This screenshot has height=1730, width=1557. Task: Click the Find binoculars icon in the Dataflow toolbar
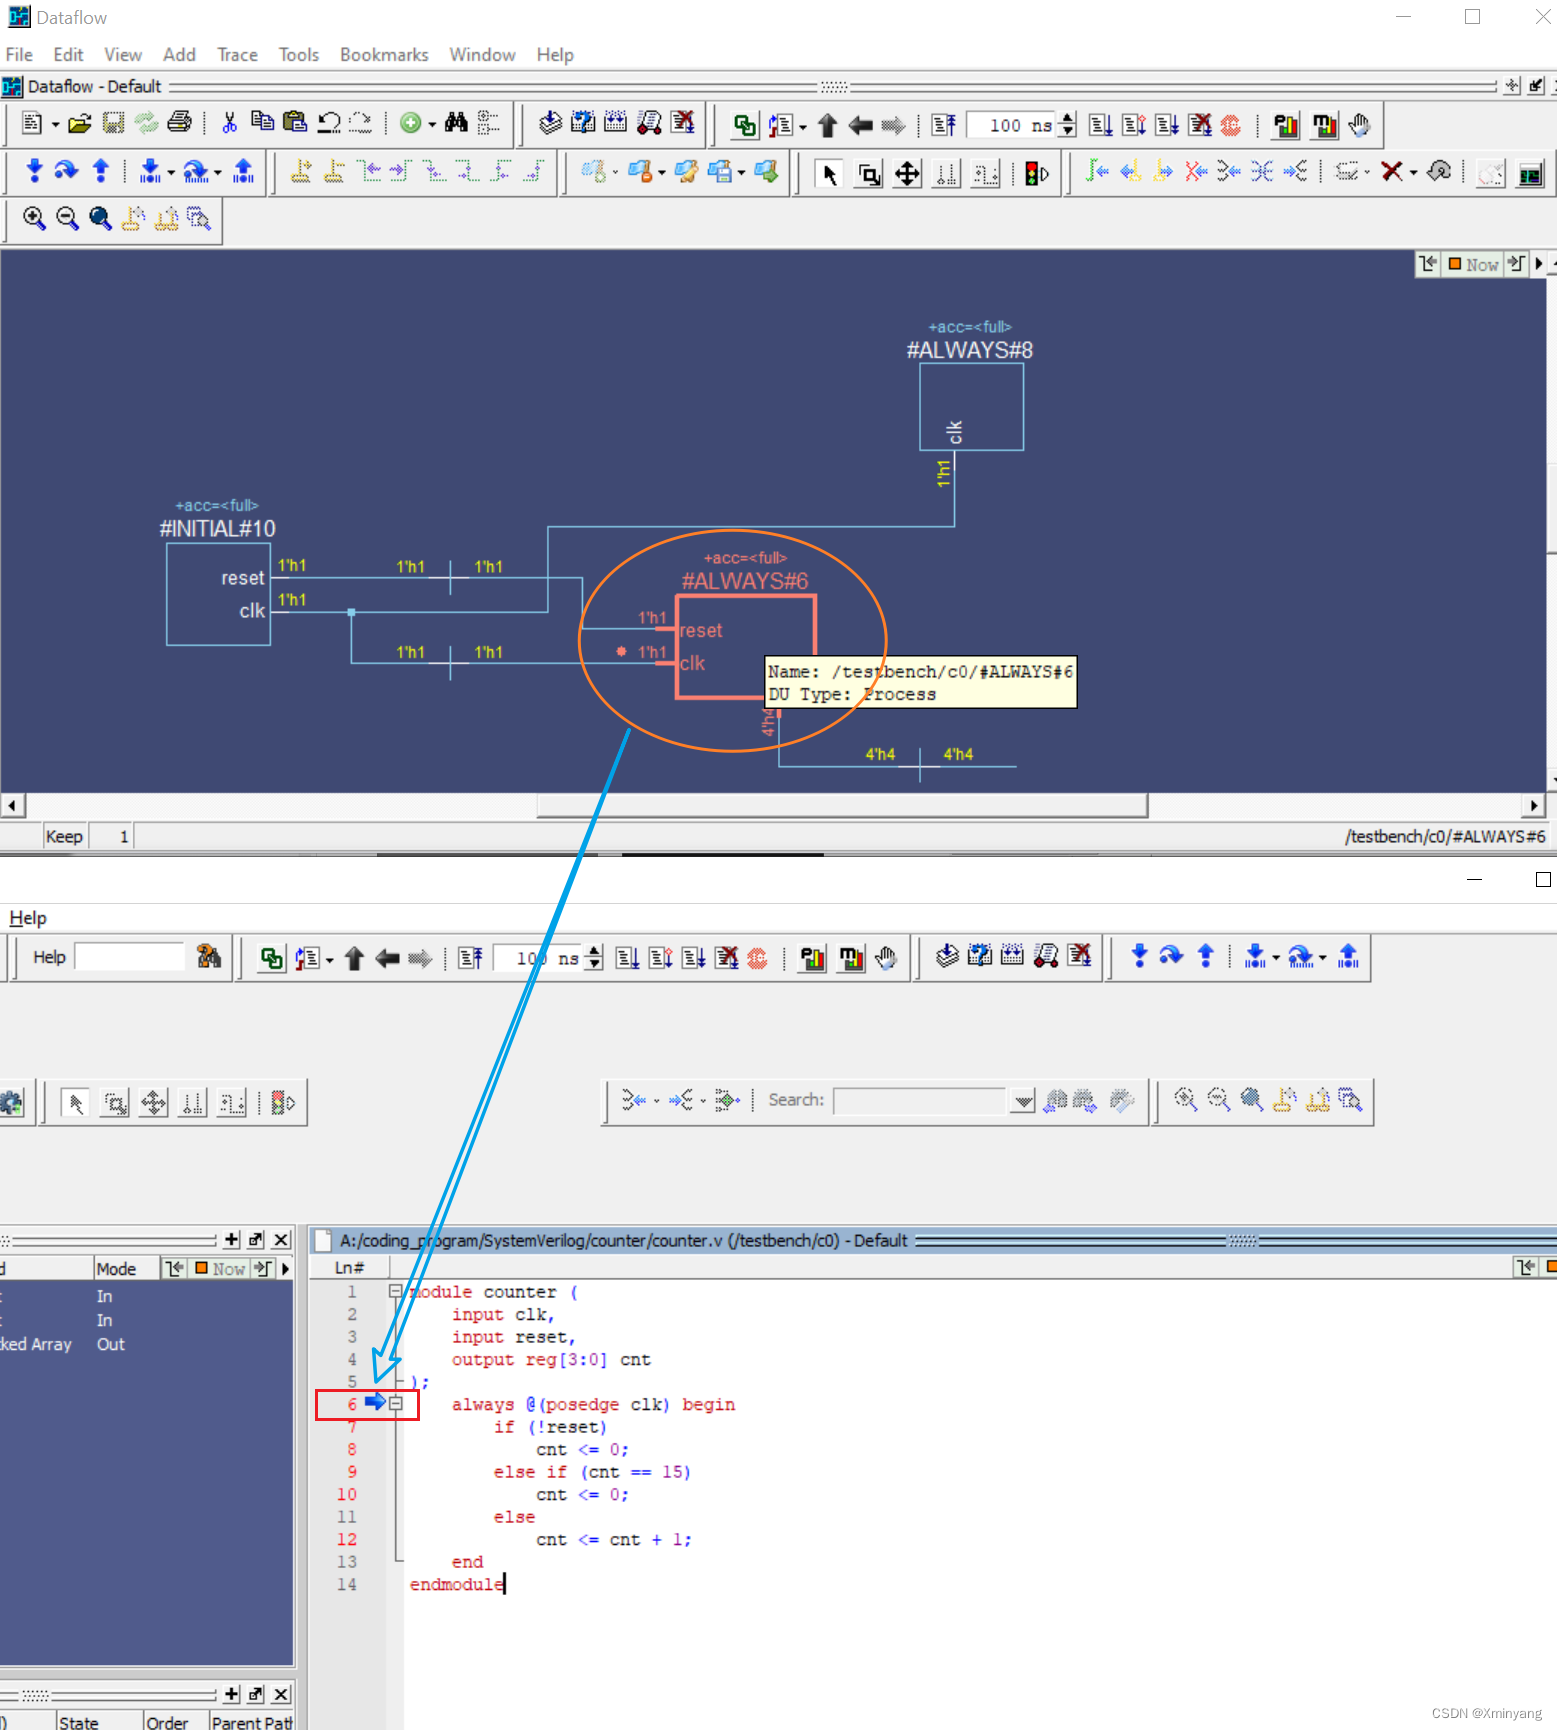tap(456, 123)
